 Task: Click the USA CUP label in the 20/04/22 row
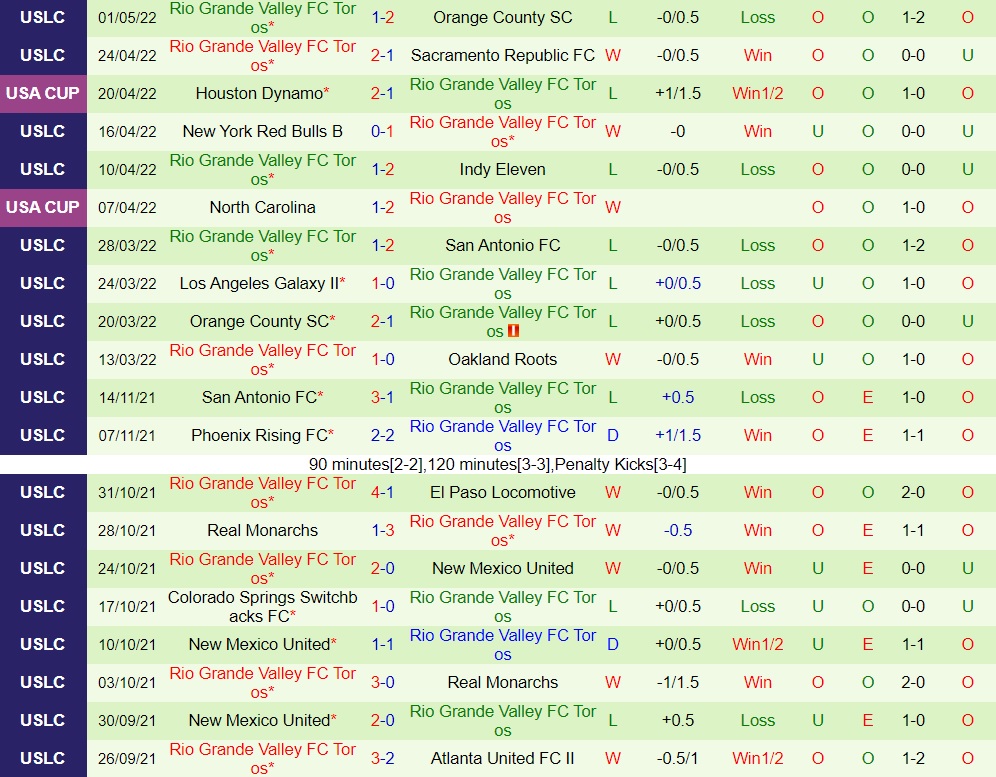[x=43, y=93]
